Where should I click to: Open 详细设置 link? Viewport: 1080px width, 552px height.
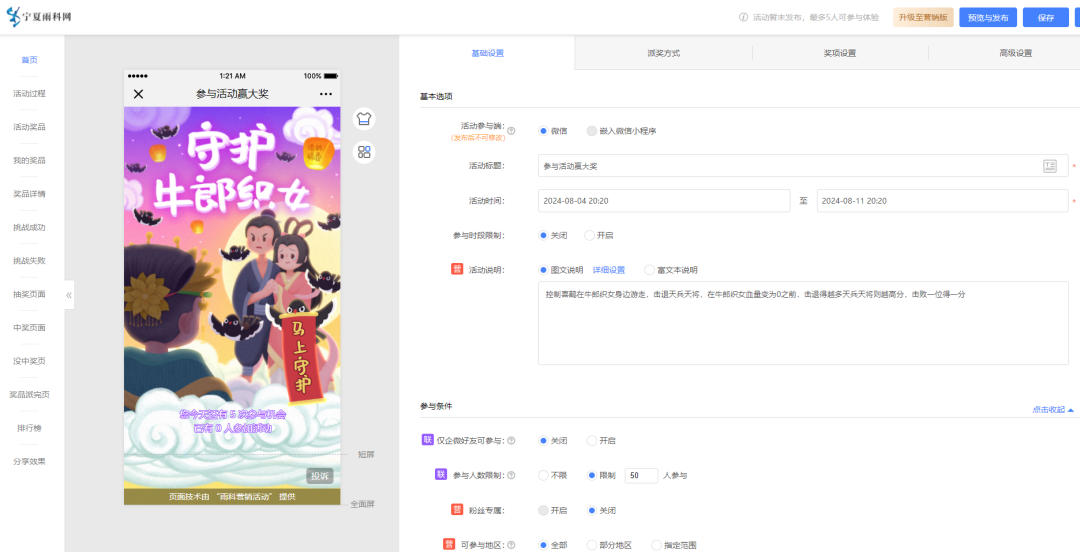609,270
